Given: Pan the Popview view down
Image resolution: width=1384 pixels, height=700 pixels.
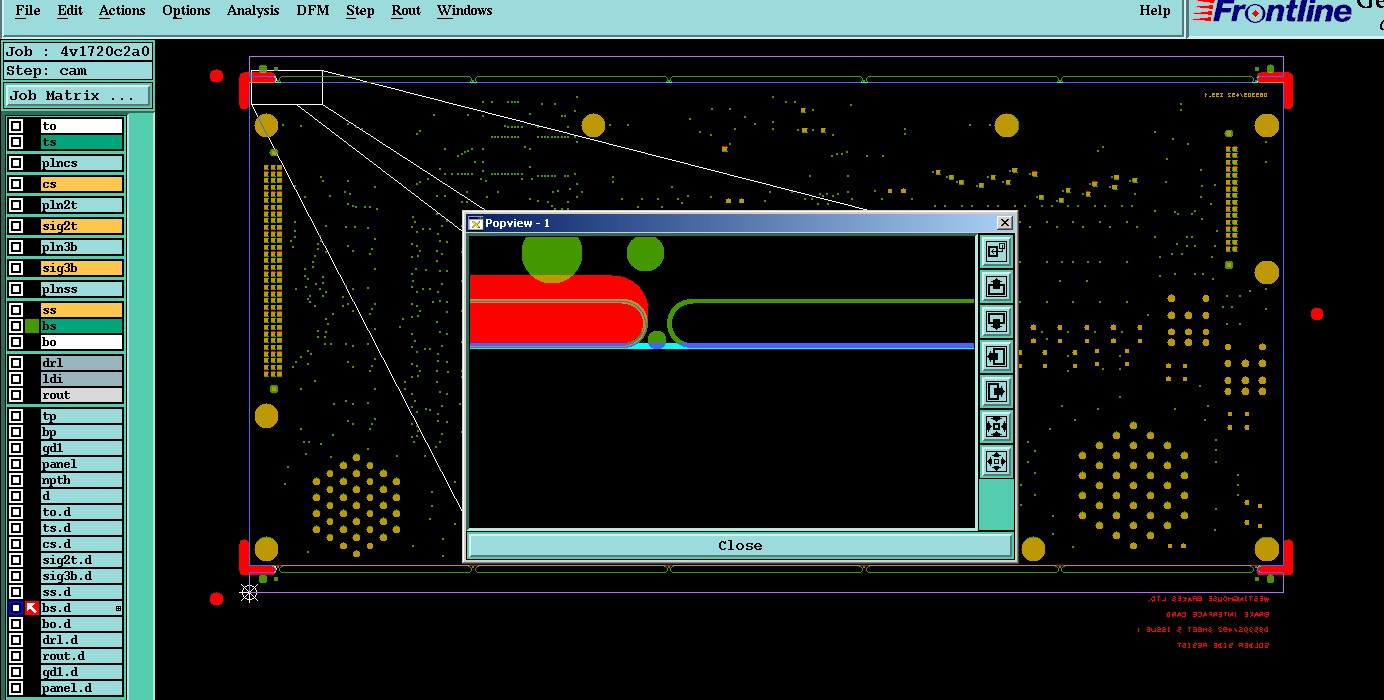Looking at the screenshot, I should pyautogui.click(x=996, y=322).
